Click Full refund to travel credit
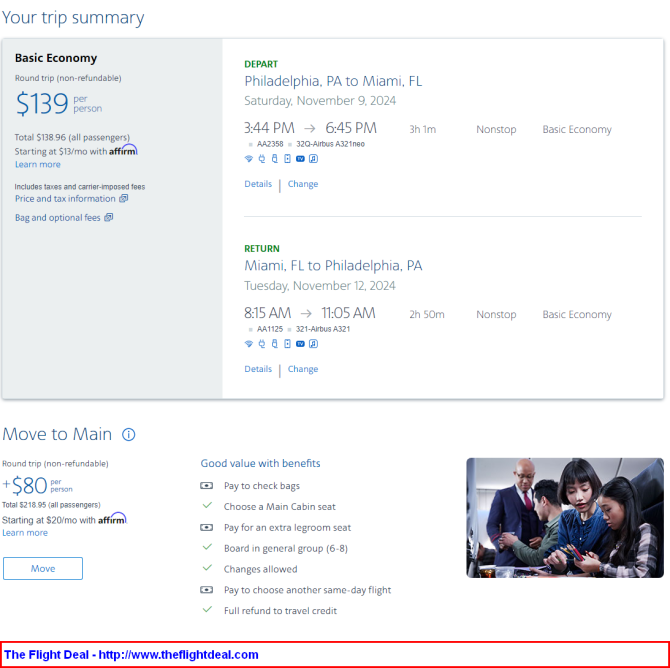 [x=280, y=611]
